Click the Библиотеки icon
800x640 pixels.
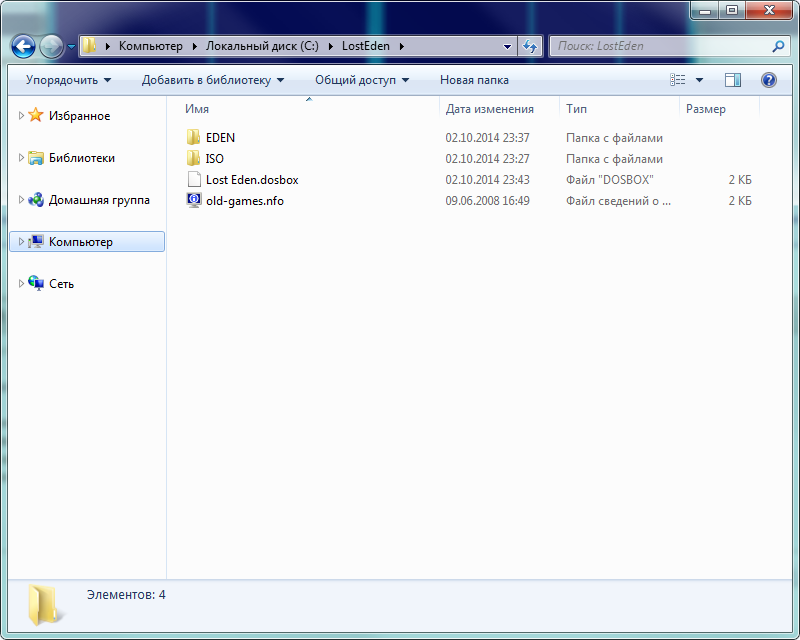tap(36, 157)
